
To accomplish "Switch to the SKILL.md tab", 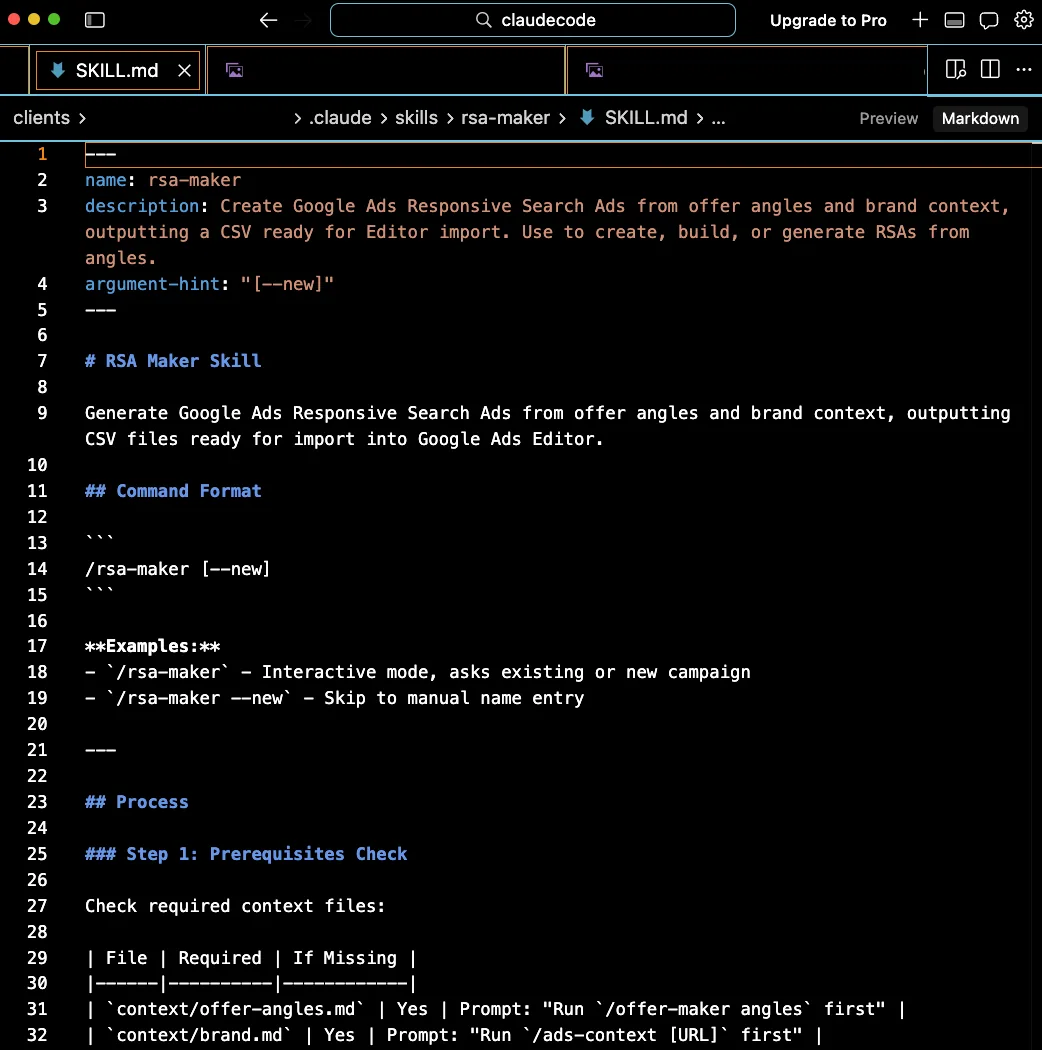I will [x=117, y=70].
